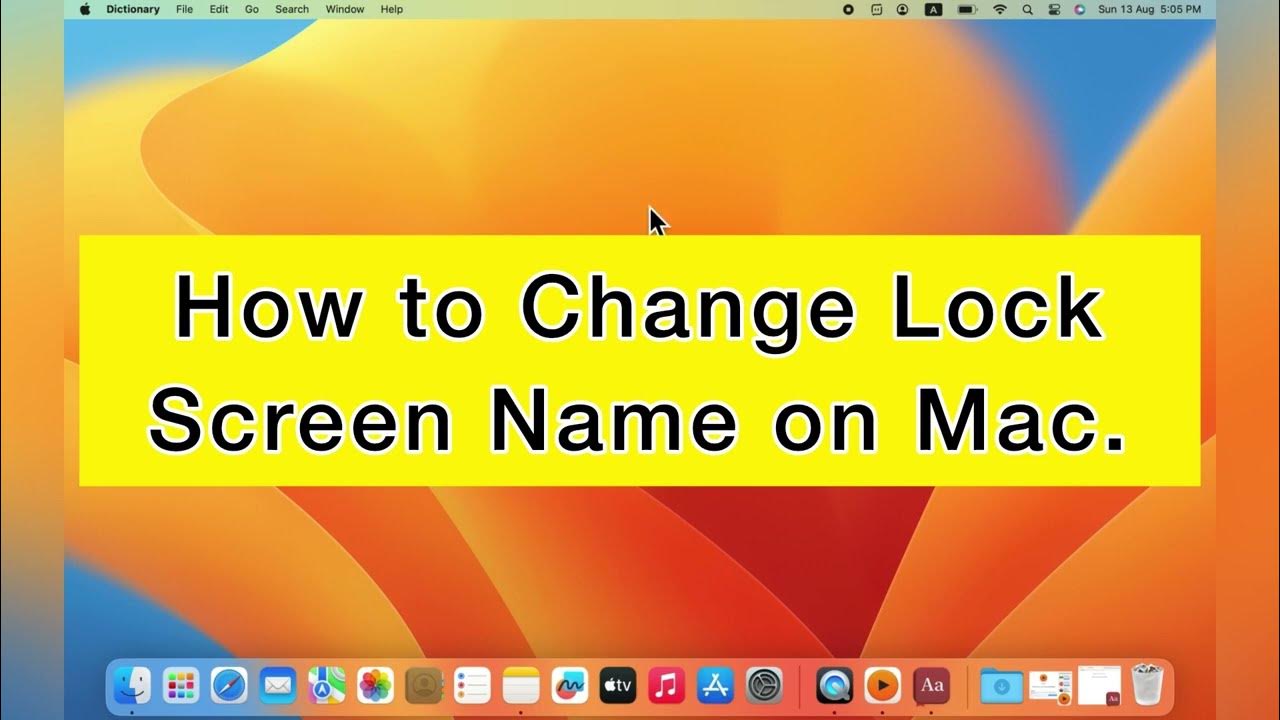This screenshot has width=1280, height=720.
Task: Activate Siri from menu bar
Action: [x=1079, y=9]
